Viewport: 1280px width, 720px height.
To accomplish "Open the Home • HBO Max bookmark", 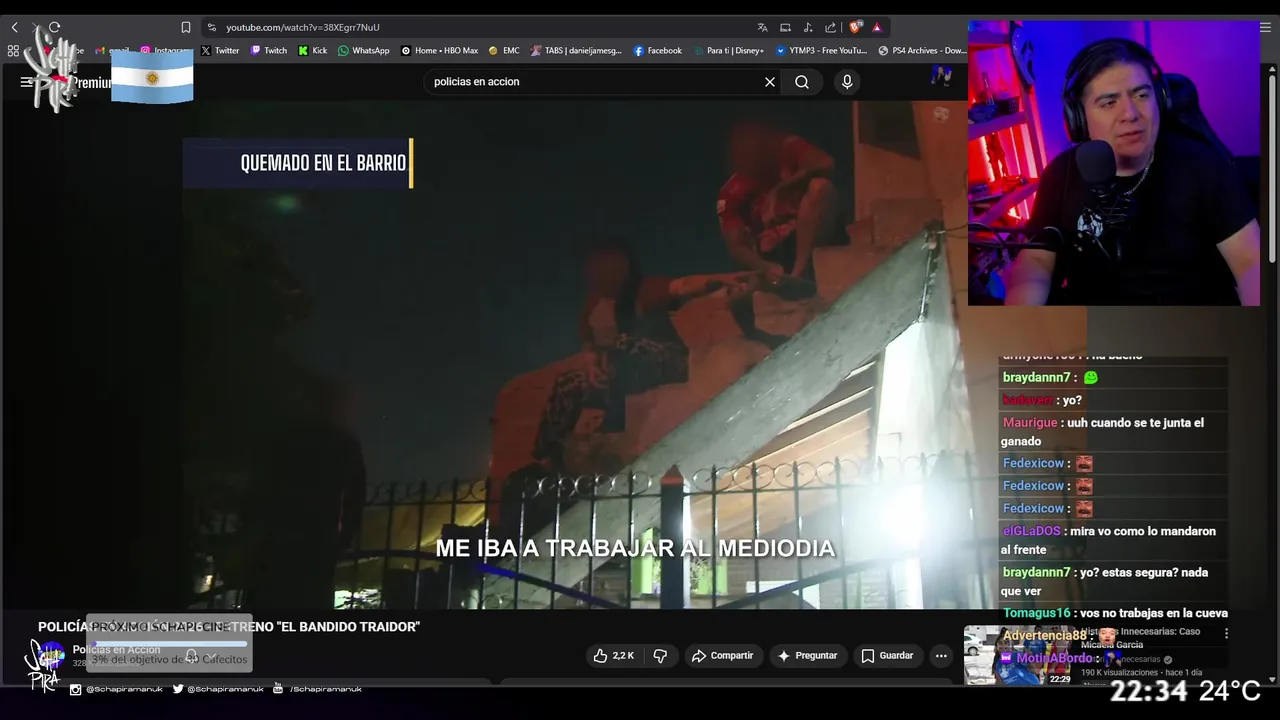I will 440,50.
